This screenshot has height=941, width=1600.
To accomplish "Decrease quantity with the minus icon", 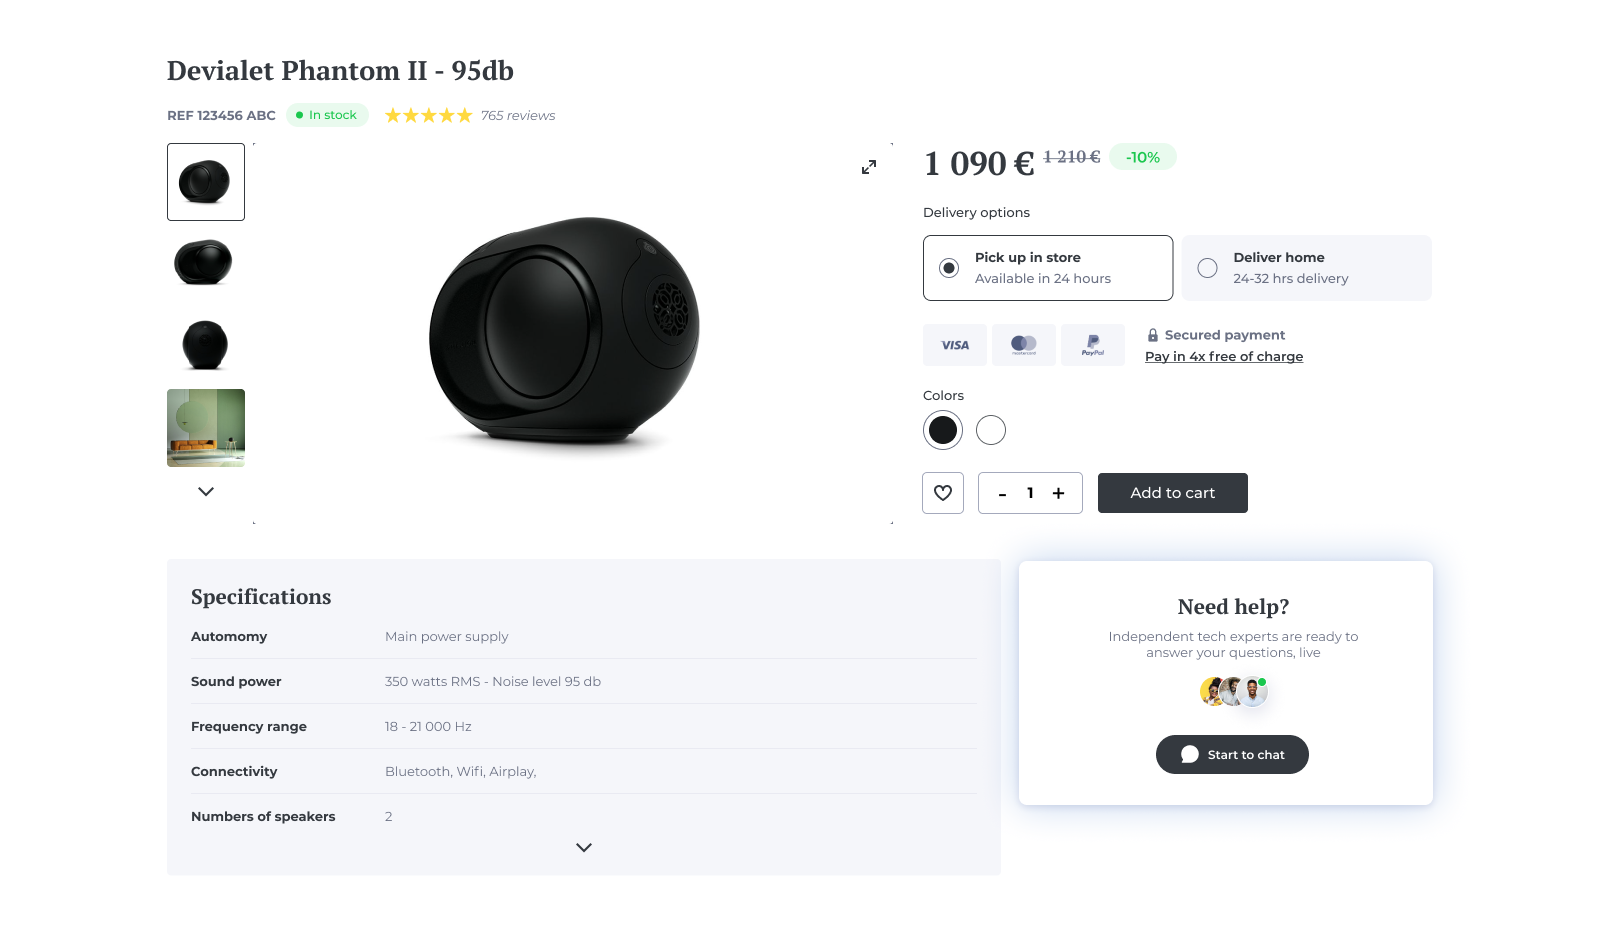I will coord(1002,494).
